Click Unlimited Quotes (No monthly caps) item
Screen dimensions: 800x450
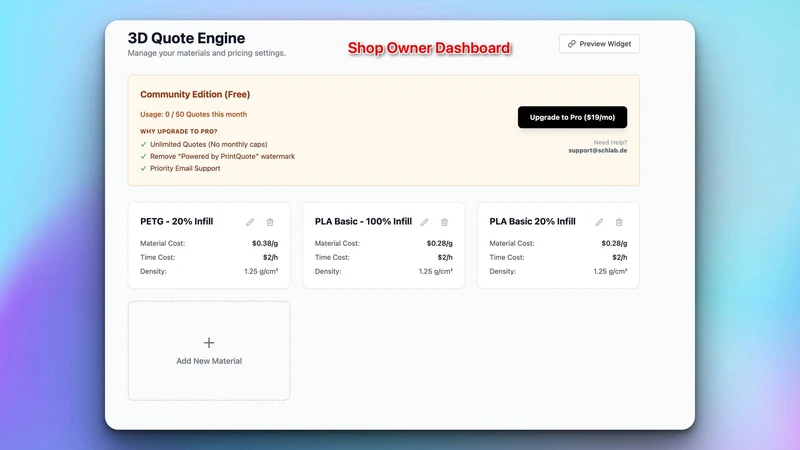coord(209,144)
